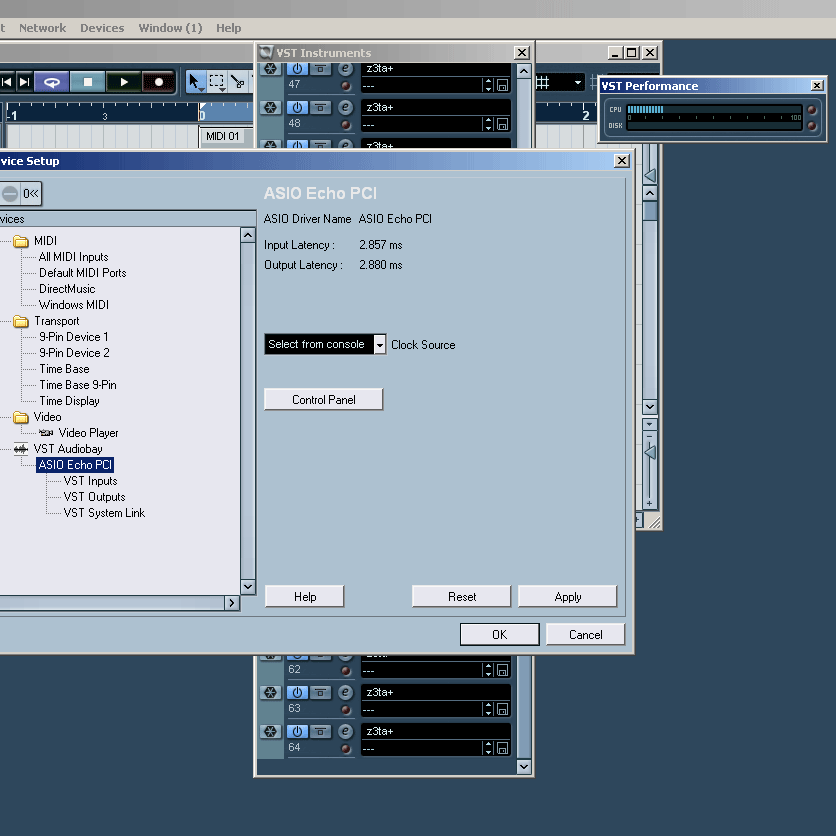Open the z3ta+ instrument selector in slot 48
This screenshot has height=836, width=836.
point(436,107)
